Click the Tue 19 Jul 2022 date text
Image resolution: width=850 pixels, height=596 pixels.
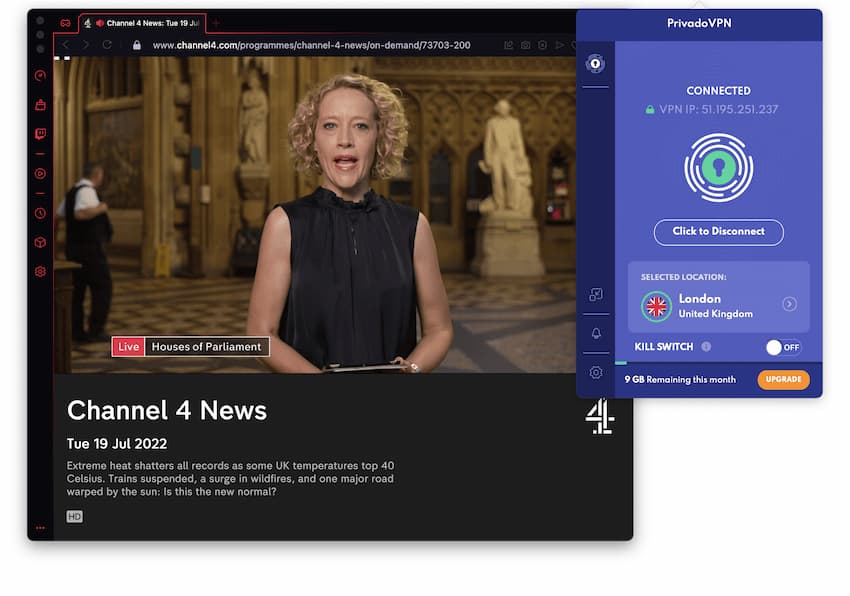click(x=117, y=444)
